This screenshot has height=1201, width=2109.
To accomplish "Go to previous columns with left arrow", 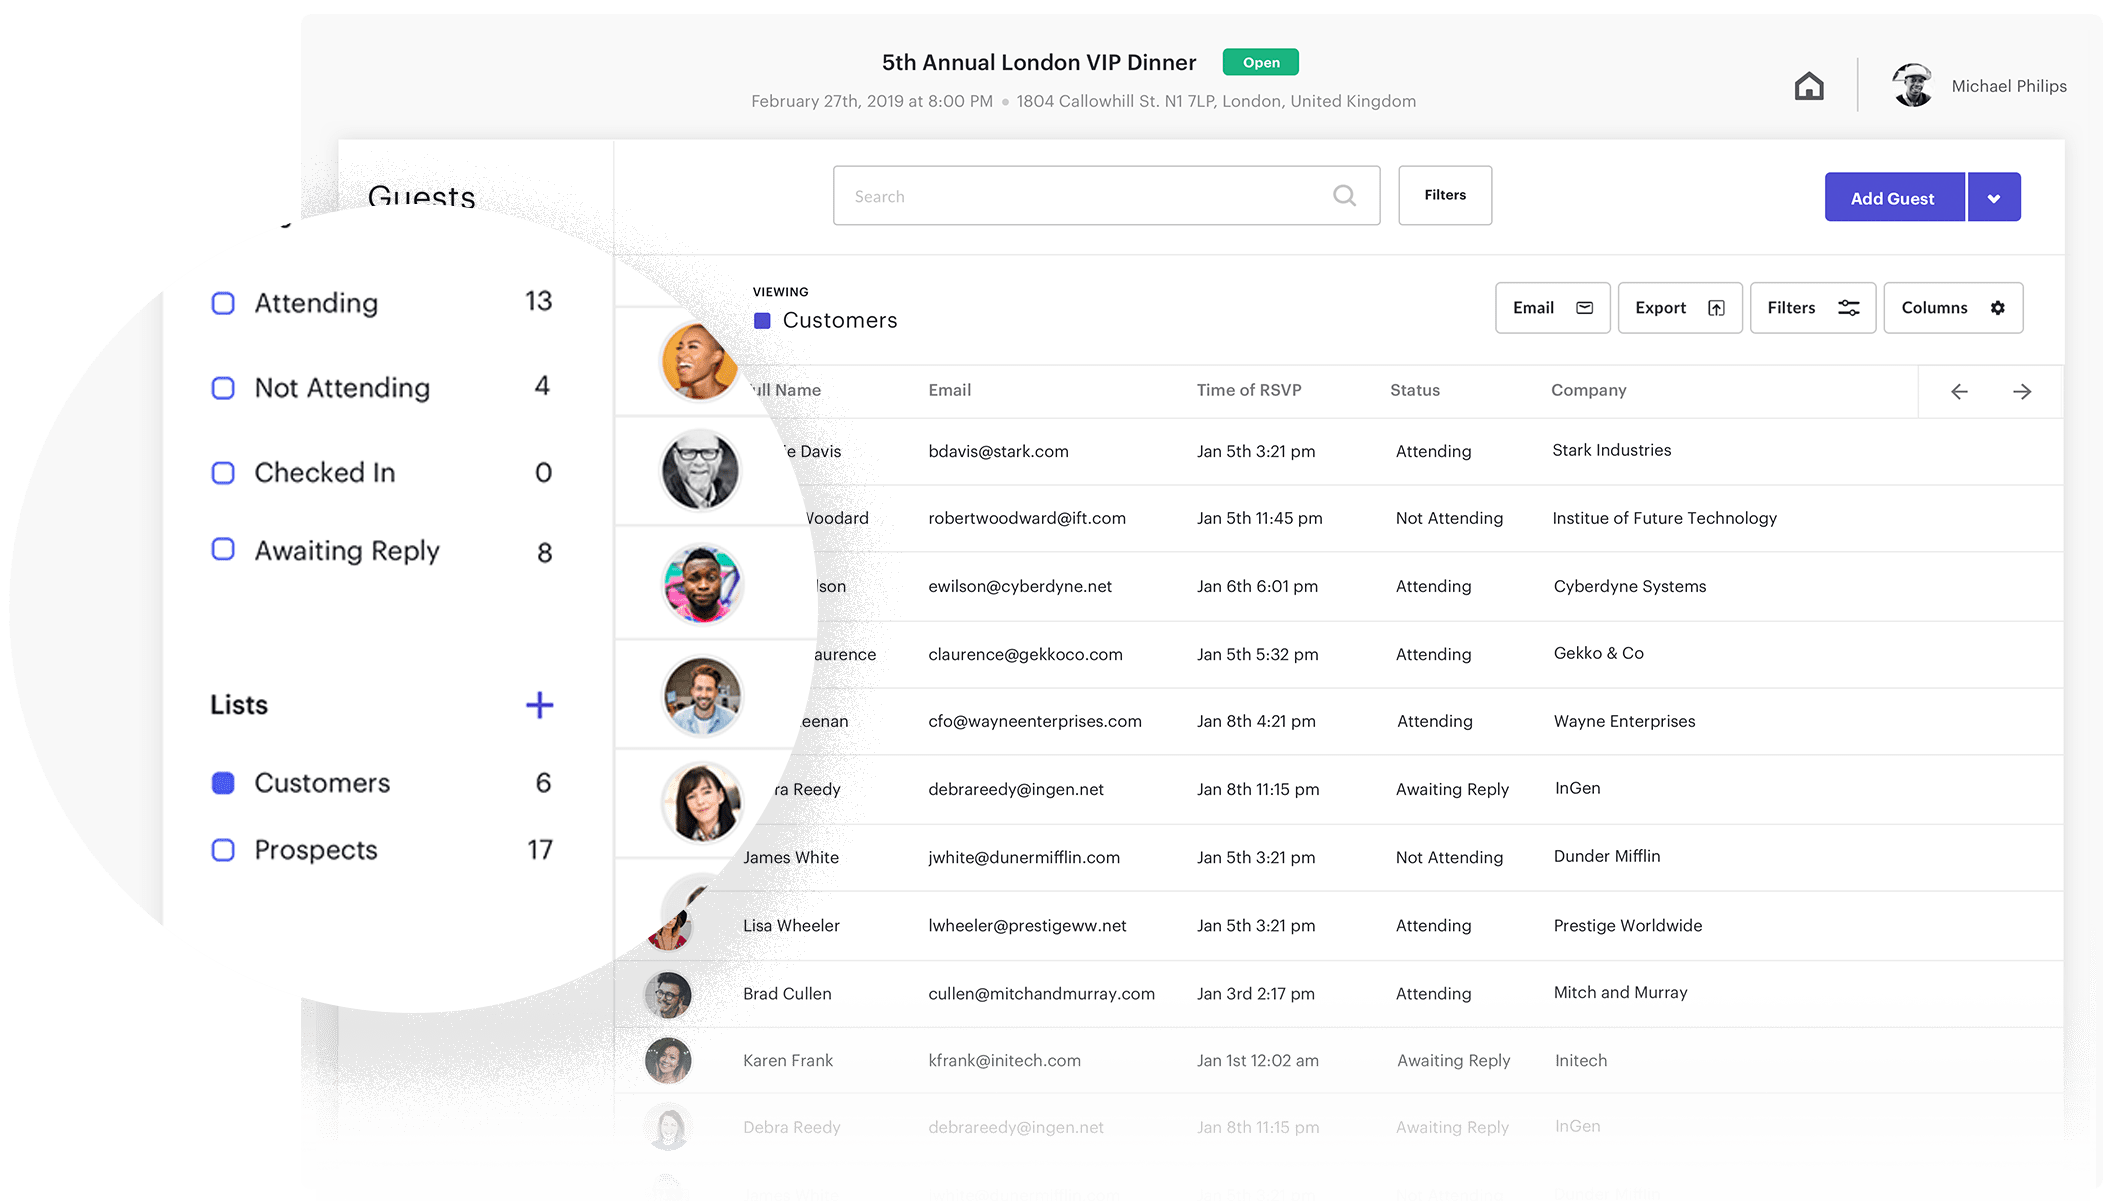I will pyautogui.click(x=1959, y=392).
